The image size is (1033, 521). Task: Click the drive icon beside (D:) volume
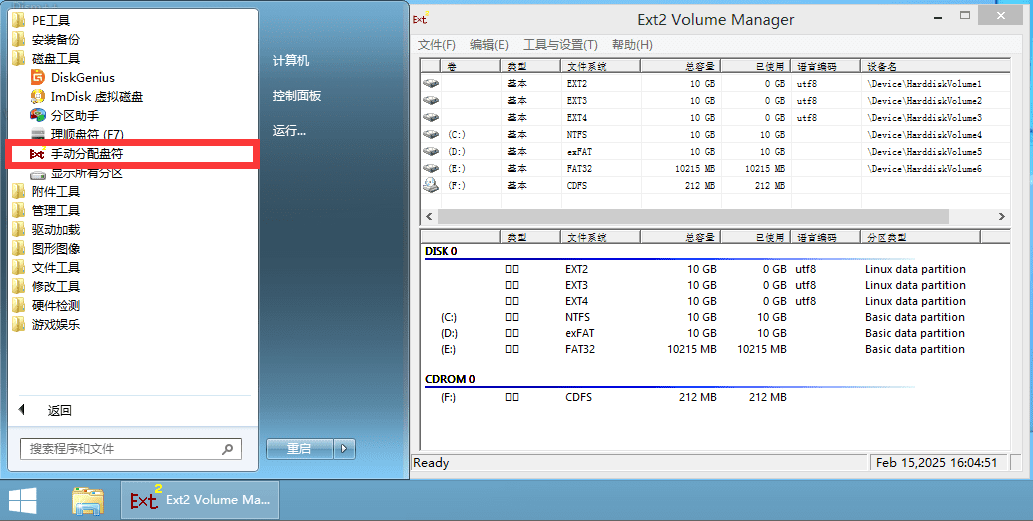[431, 151]
